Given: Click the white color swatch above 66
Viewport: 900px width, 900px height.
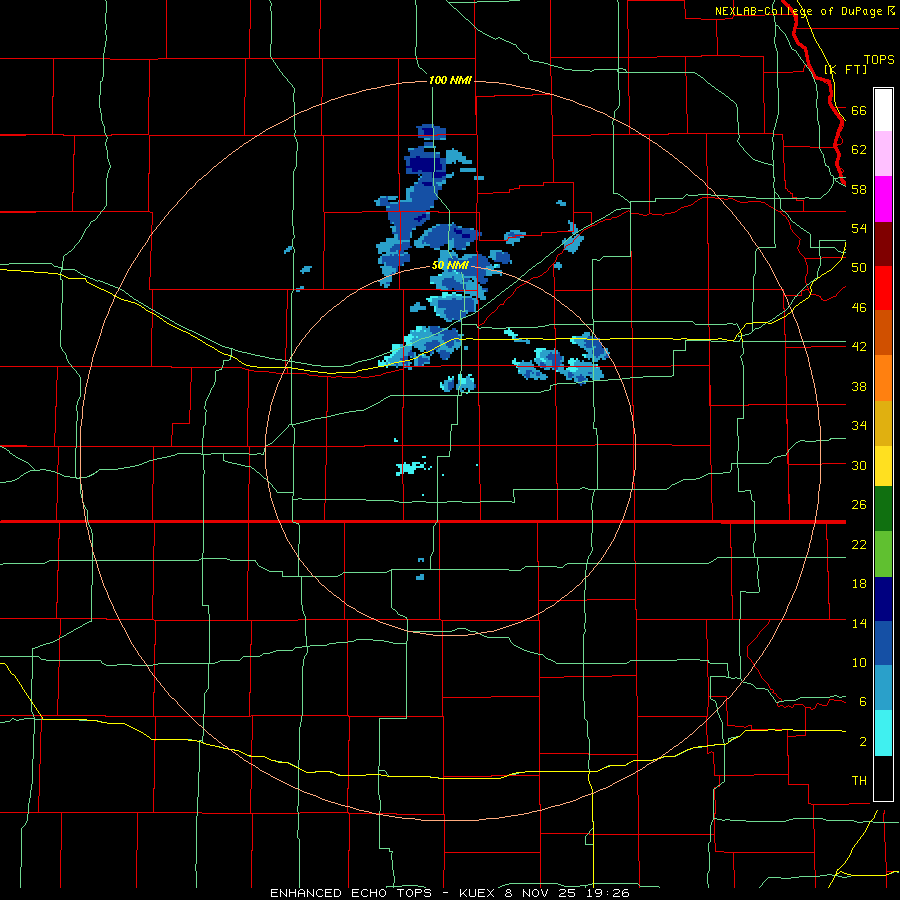Looking at the screenshot, I should [x=883, y=110].
